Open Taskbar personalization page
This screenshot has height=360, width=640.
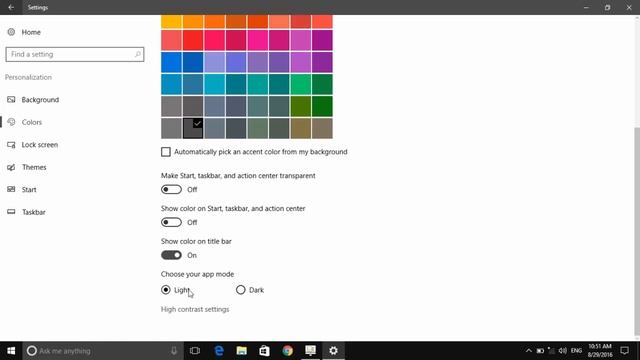(33, 212)
